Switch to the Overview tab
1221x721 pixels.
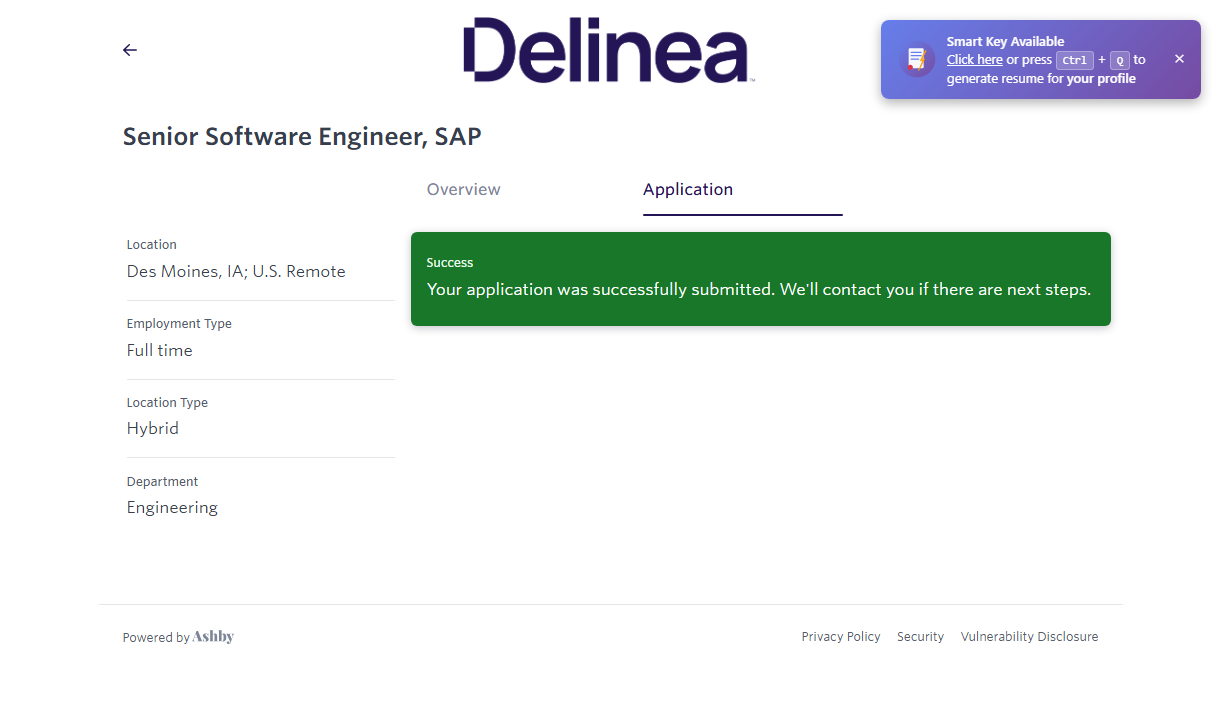[x=463, y=190]
